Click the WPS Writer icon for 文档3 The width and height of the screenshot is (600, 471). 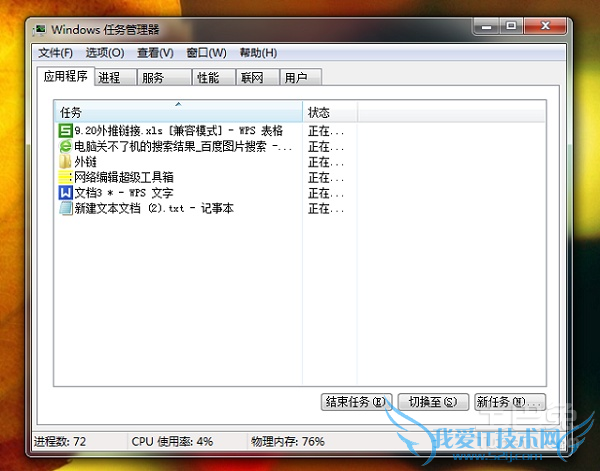click(65, 193)
